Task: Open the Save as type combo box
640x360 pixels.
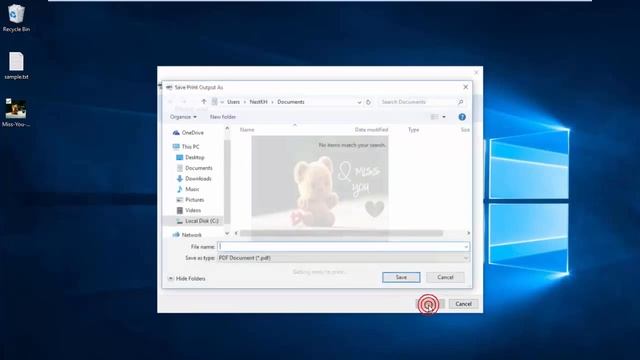Action: point(343,258)
